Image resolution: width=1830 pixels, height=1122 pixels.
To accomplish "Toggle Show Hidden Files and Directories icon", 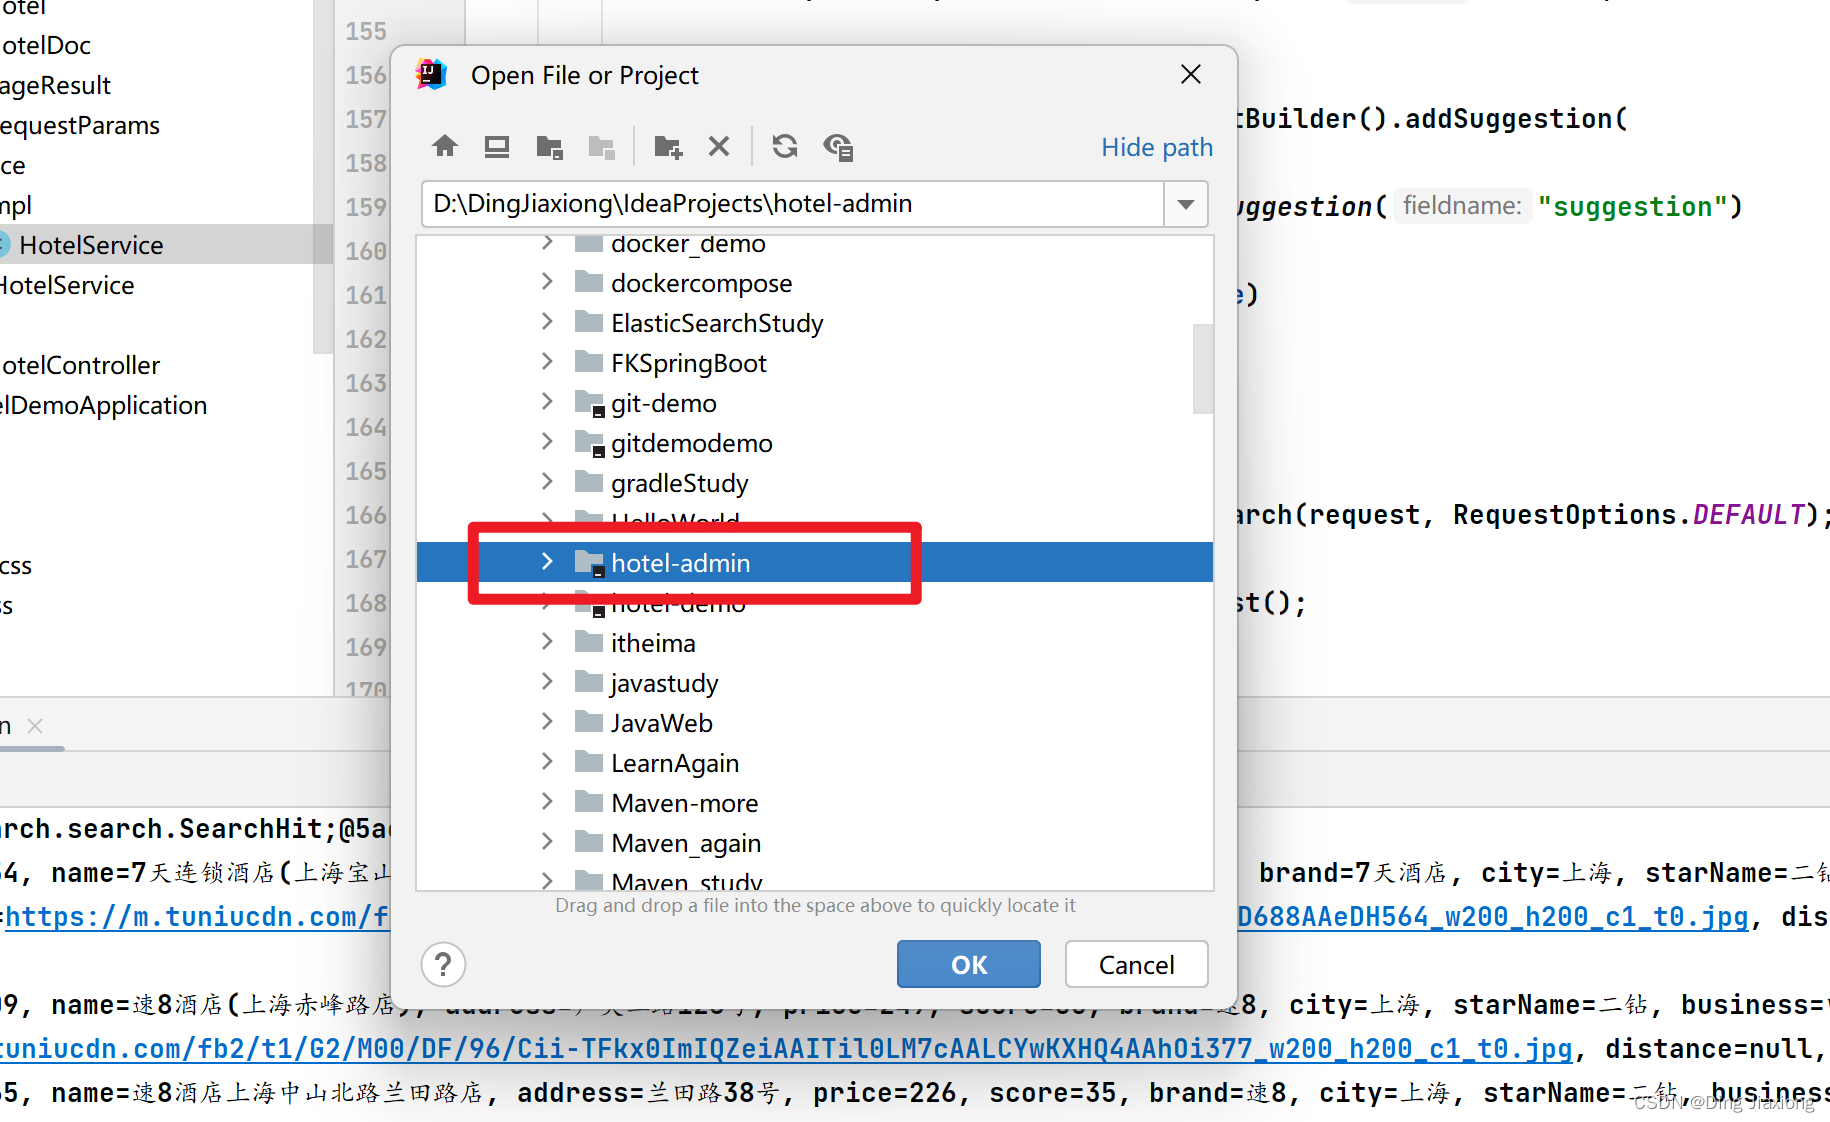I will 838,147.
